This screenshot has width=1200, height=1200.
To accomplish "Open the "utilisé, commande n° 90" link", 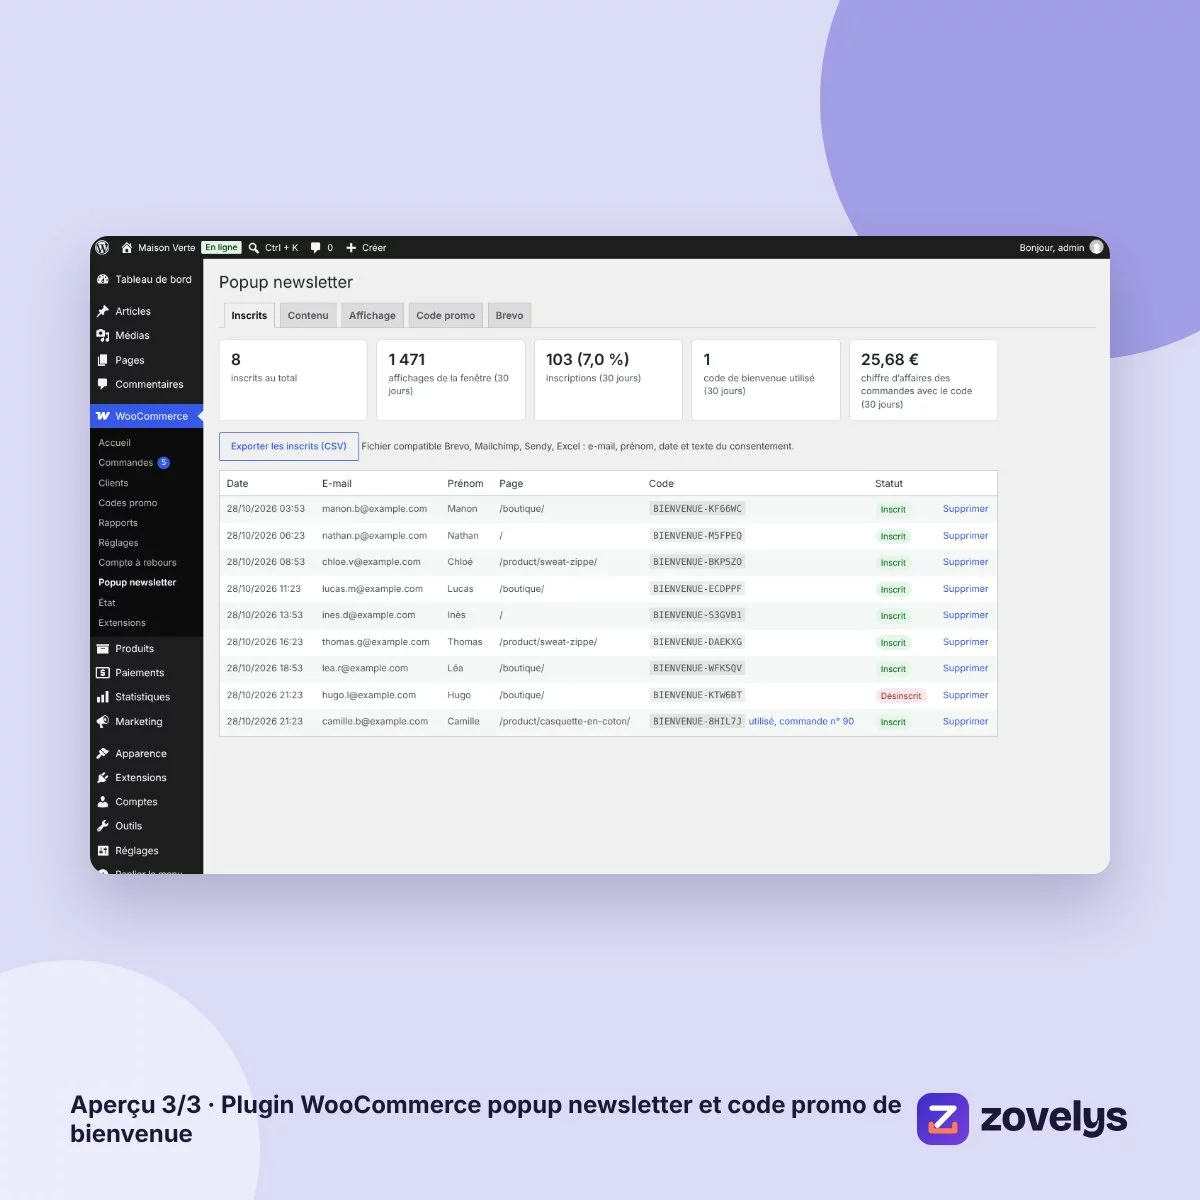I will click(x=801, y=721).
